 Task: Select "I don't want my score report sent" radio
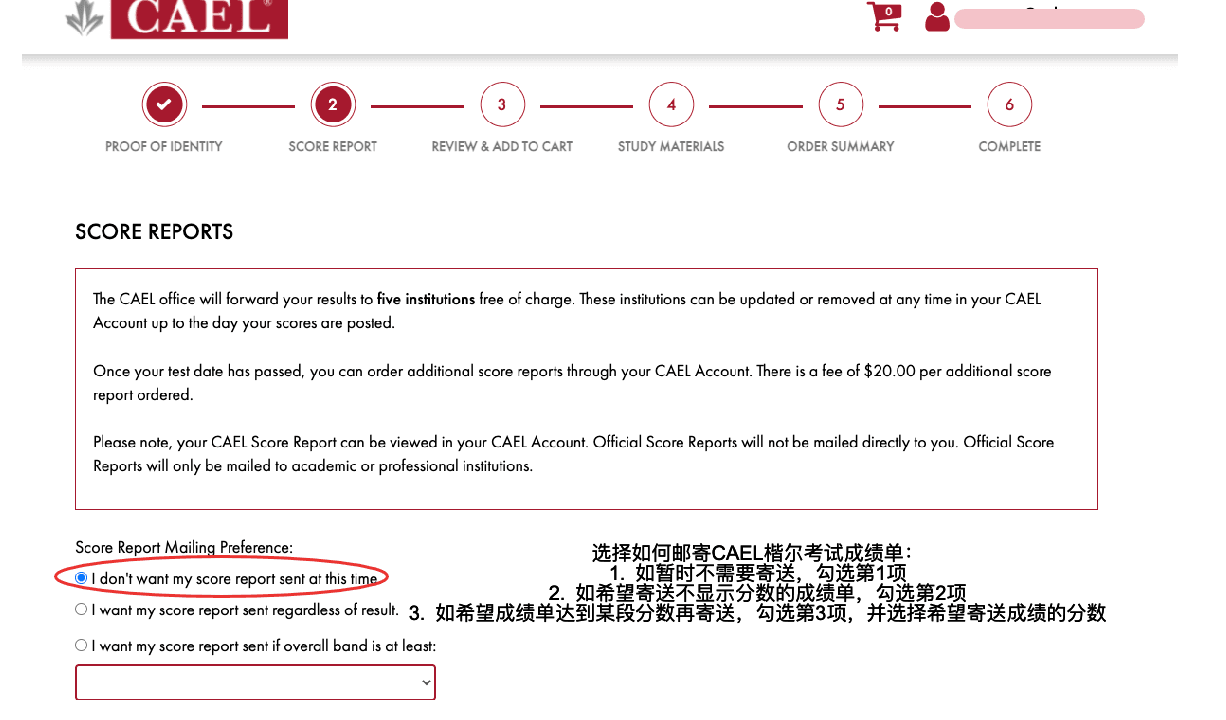pyautogui.click(x=81, y=578)
